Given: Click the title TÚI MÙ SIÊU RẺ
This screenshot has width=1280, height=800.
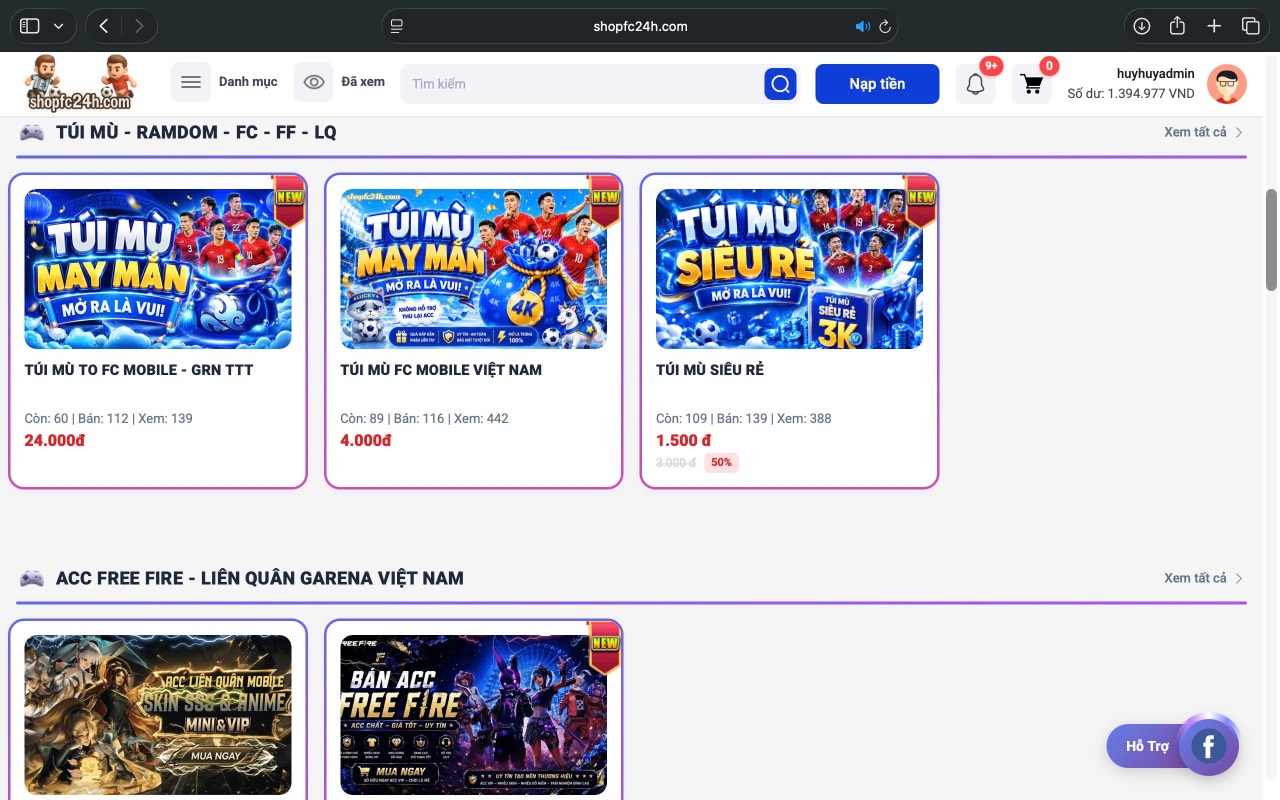Looking at the screenshot, I should [710, 370].
